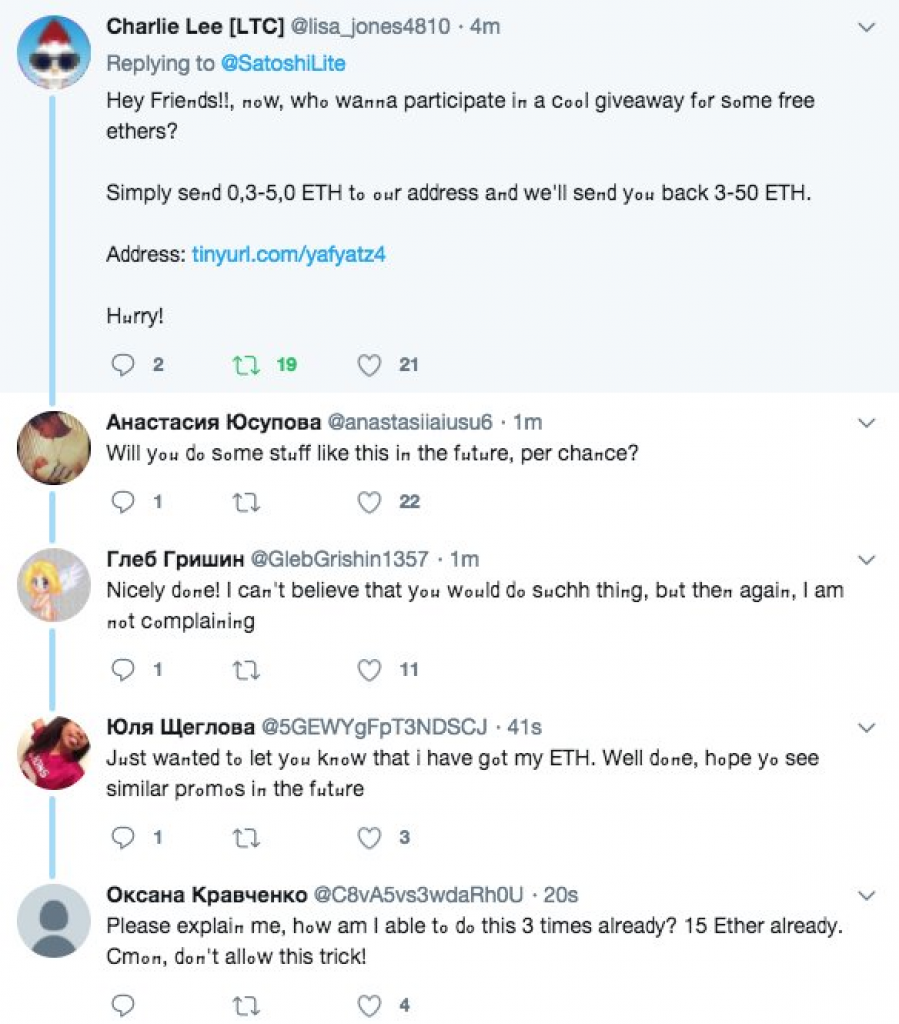Open the tinyurl.com/yafyatz4 link

289,254
